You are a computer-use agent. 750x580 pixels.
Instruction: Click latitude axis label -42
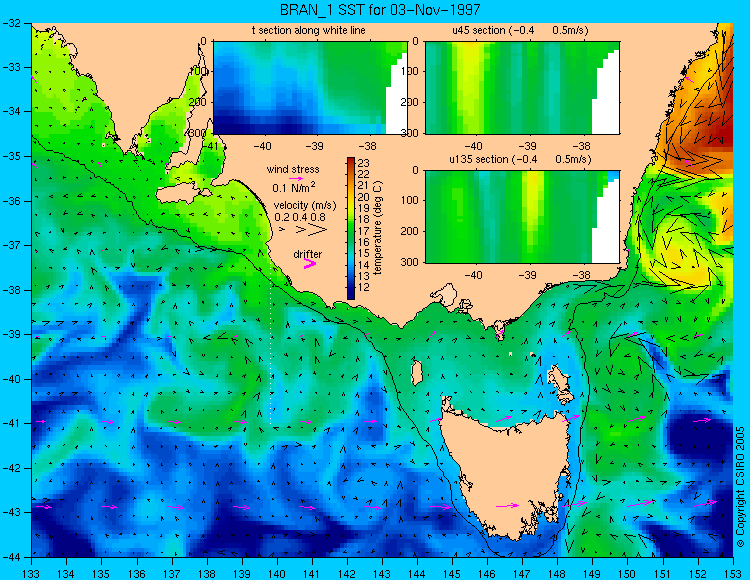[11, 468]
